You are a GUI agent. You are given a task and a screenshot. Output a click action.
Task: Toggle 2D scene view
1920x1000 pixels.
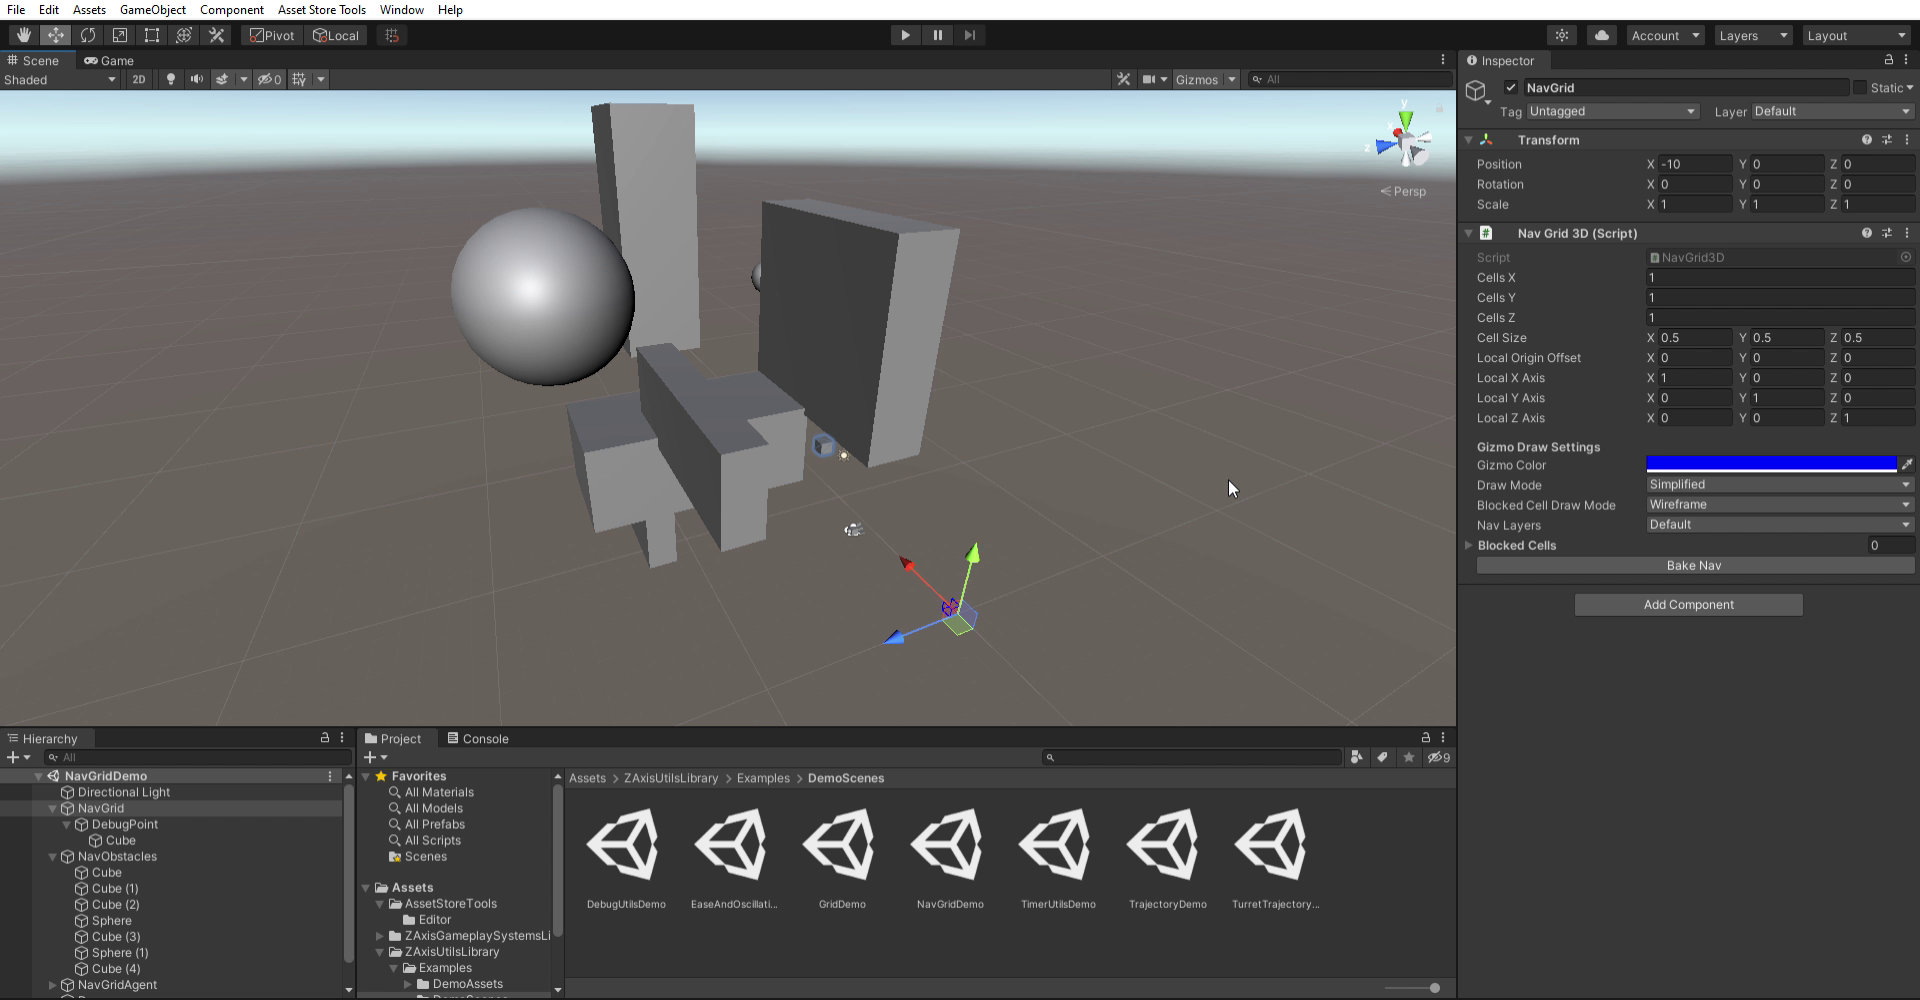pos(139,79)
